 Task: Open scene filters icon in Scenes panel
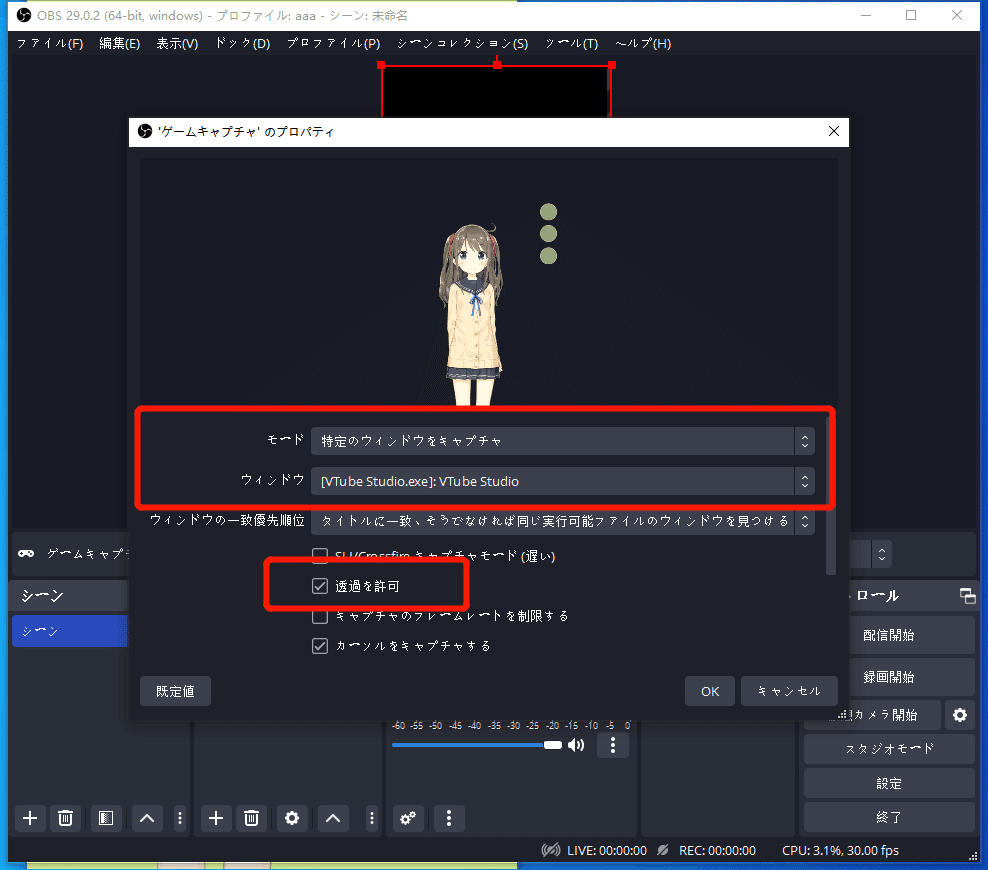[x=106, y=818]
